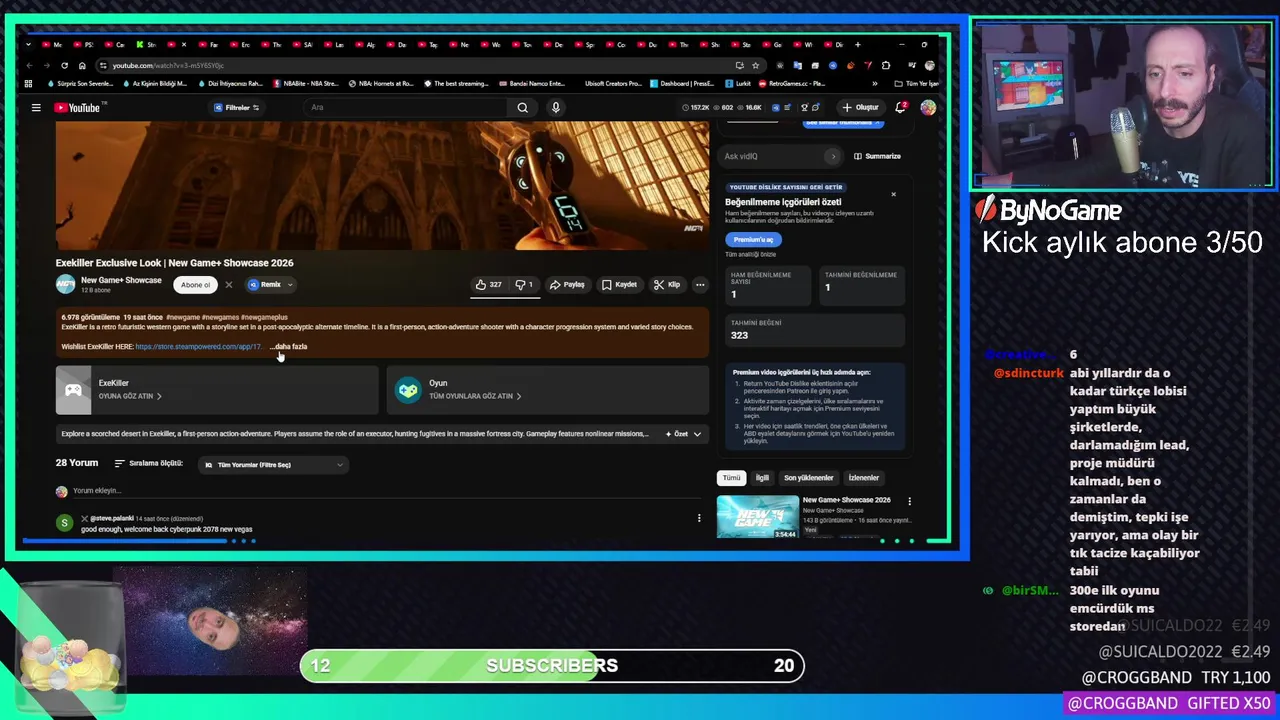Open options for steve.palanki's comment

[699, 518]
